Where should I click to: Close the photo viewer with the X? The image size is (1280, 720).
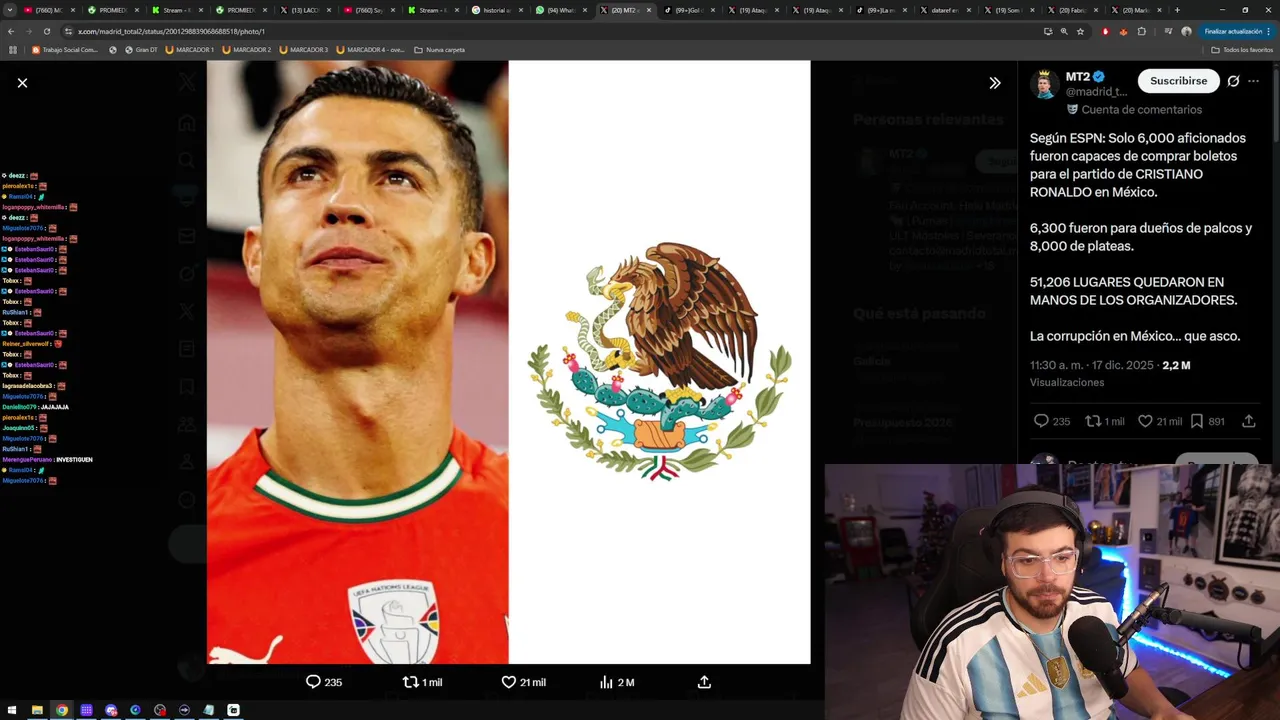pyautogui.click(x=22, y=83)
